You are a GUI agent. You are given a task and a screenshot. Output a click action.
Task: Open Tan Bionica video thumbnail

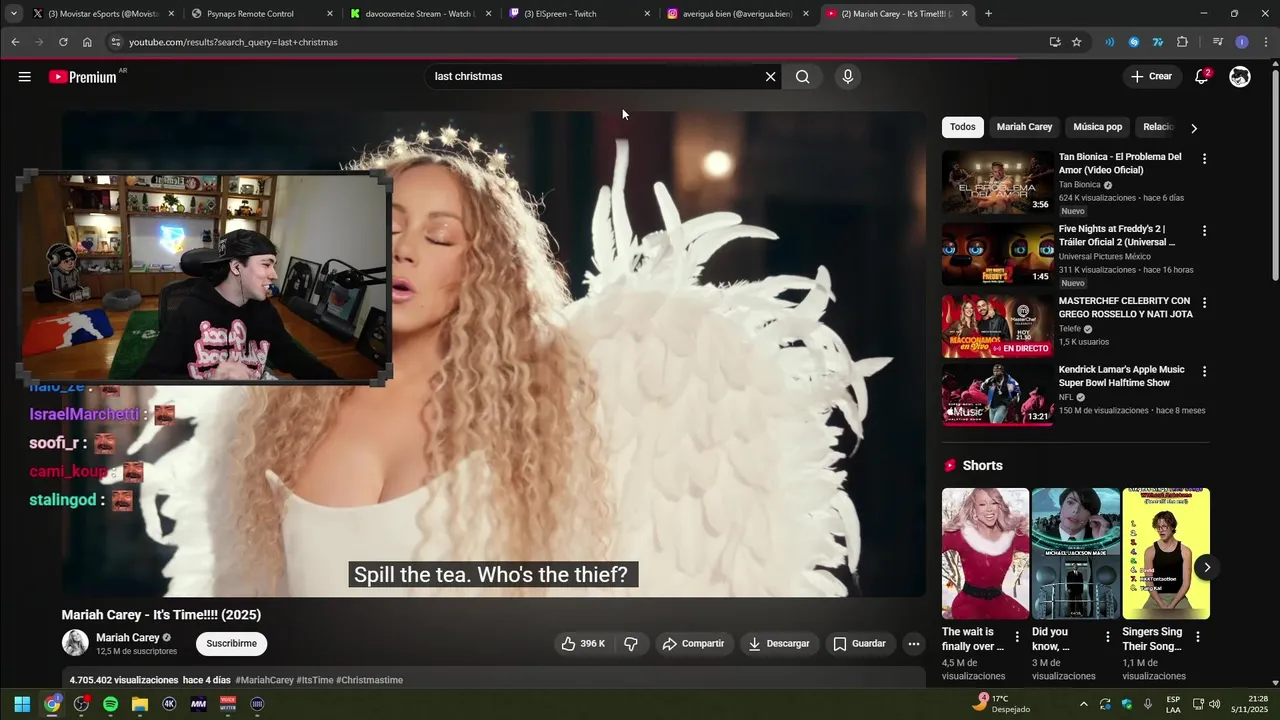click(997, 182)
